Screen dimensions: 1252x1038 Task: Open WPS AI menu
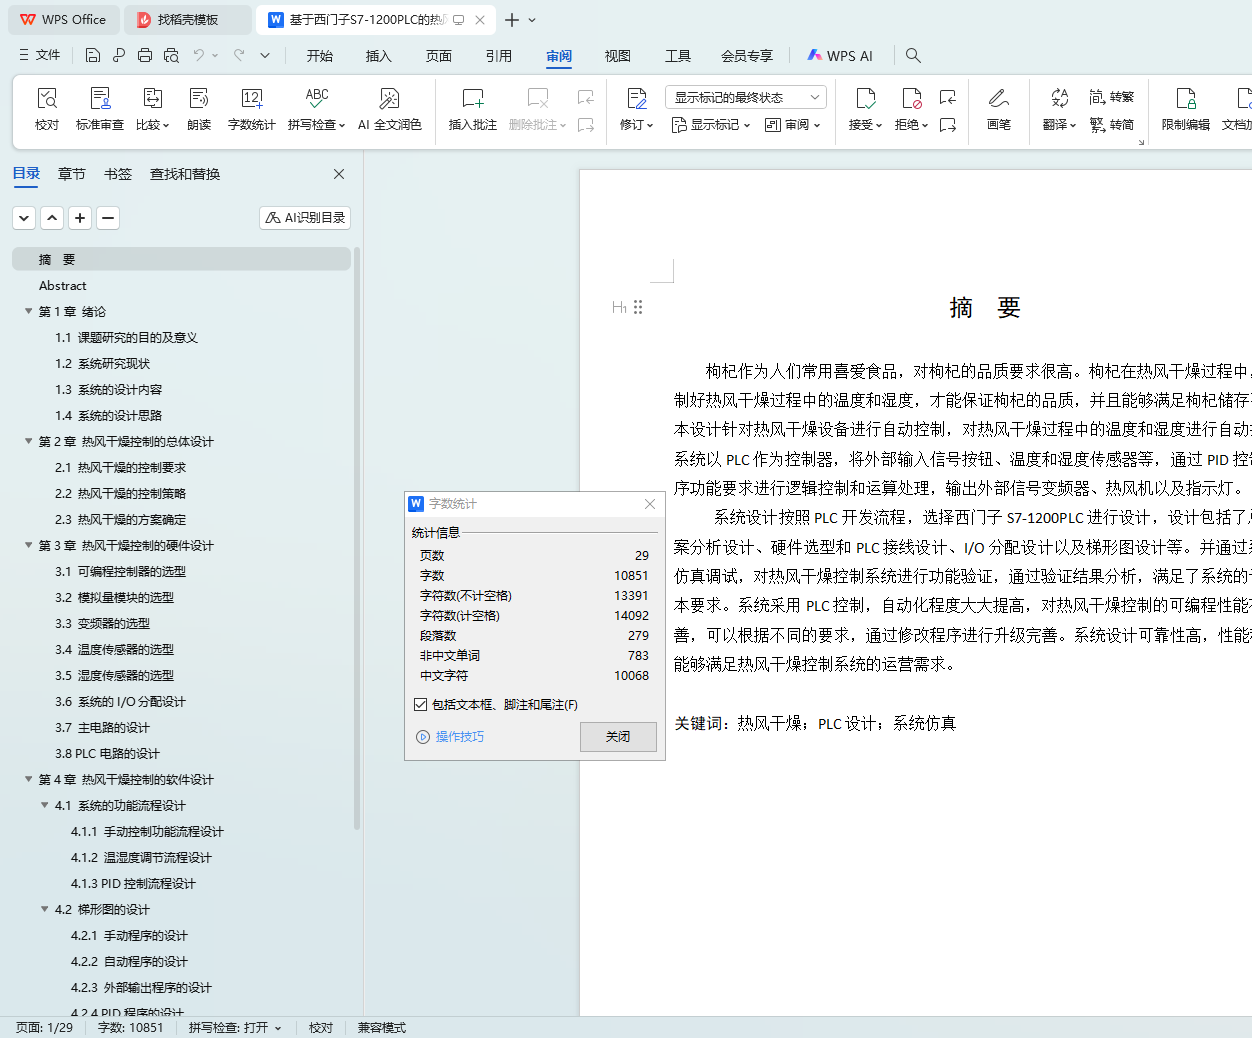(840, 56)
